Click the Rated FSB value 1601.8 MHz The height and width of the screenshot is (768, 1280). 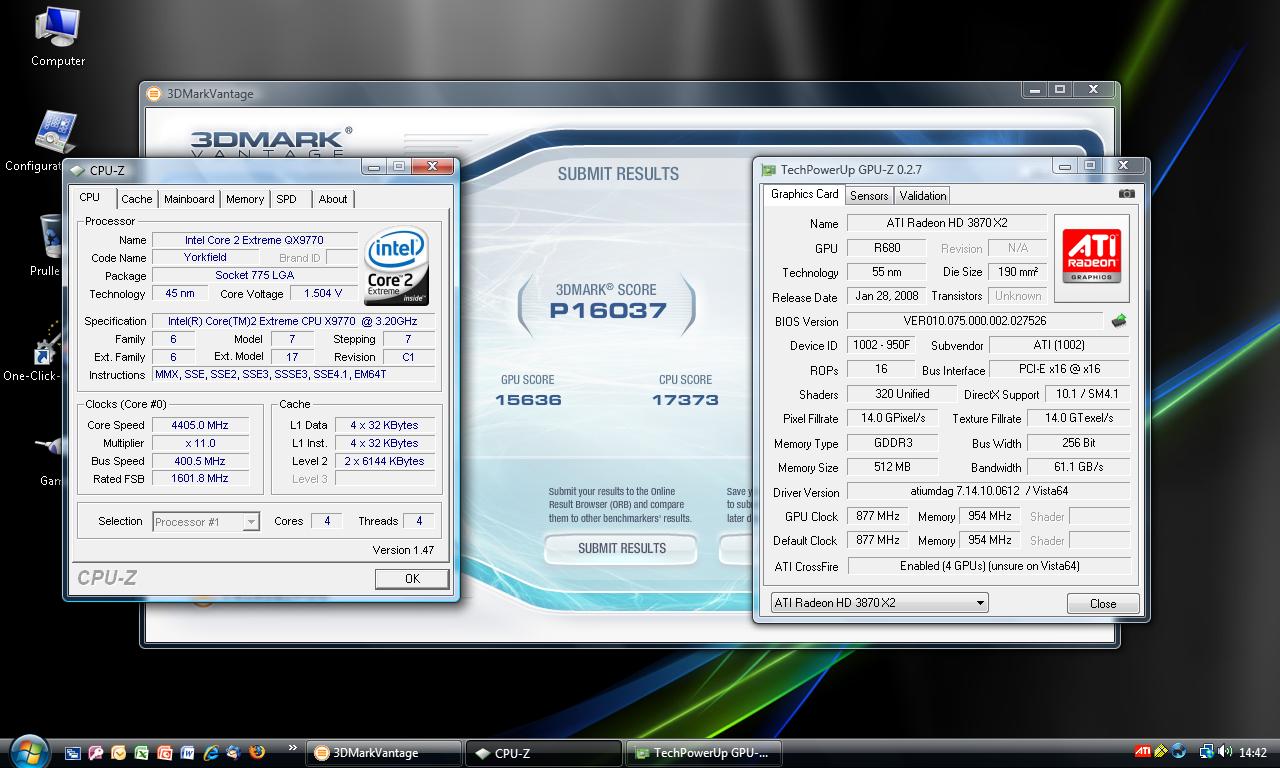click(x=200, y=479)
